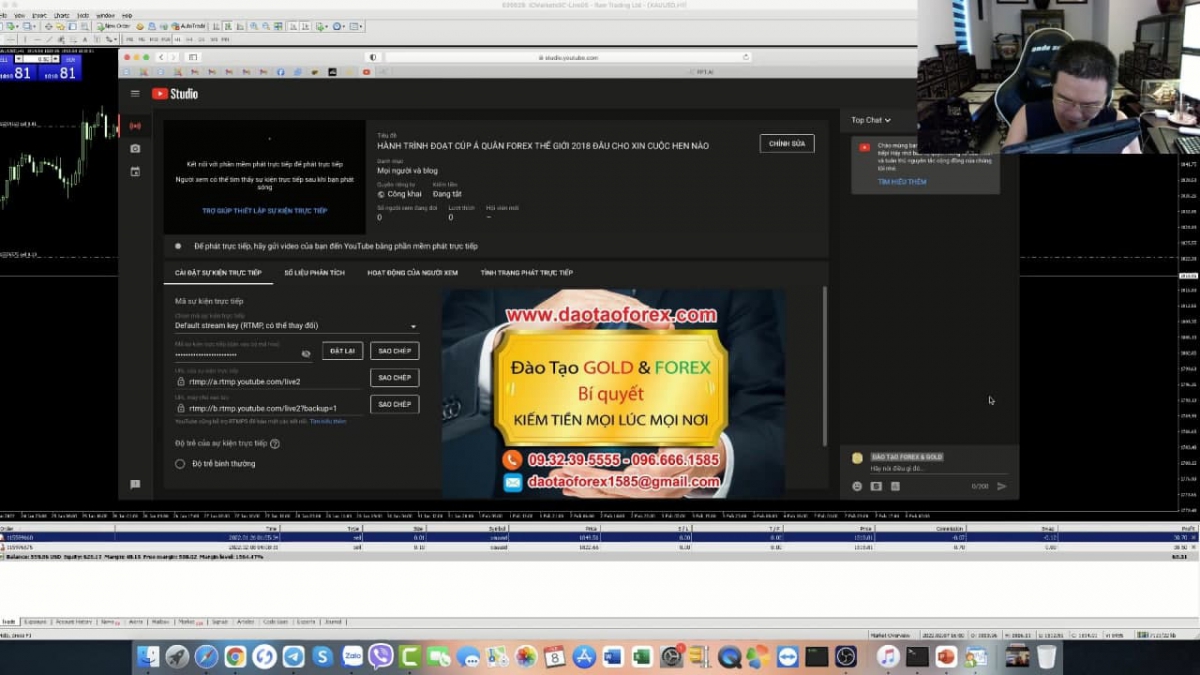The width and height of the screenshot is (1200, 675).
Task: Click TÌM HIỂU THÊM link in chat
Action: click(902, 182)
